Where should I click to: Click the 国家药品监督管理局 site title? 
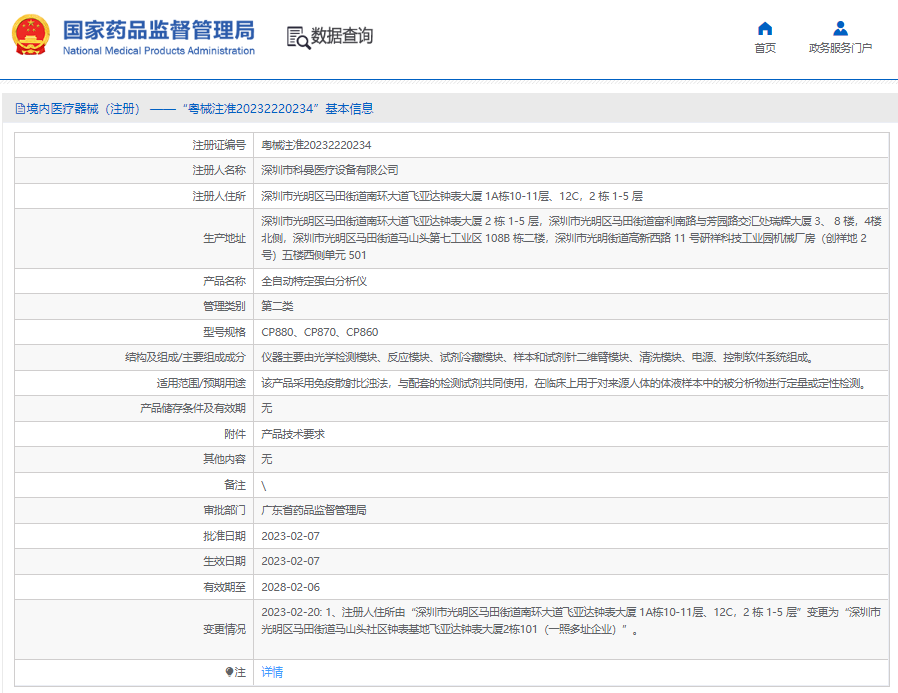click(158, 29)
